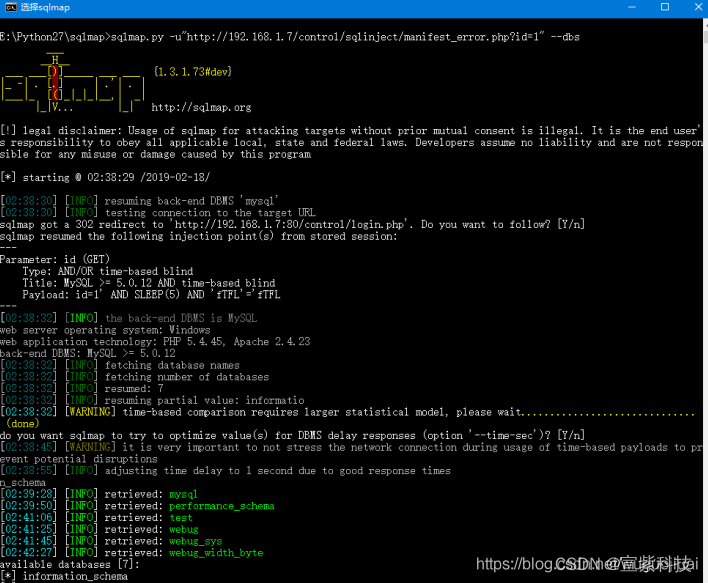Click the cmd icon in the title bar
This screenshot has width=708, height=583.
pos(10,7)
